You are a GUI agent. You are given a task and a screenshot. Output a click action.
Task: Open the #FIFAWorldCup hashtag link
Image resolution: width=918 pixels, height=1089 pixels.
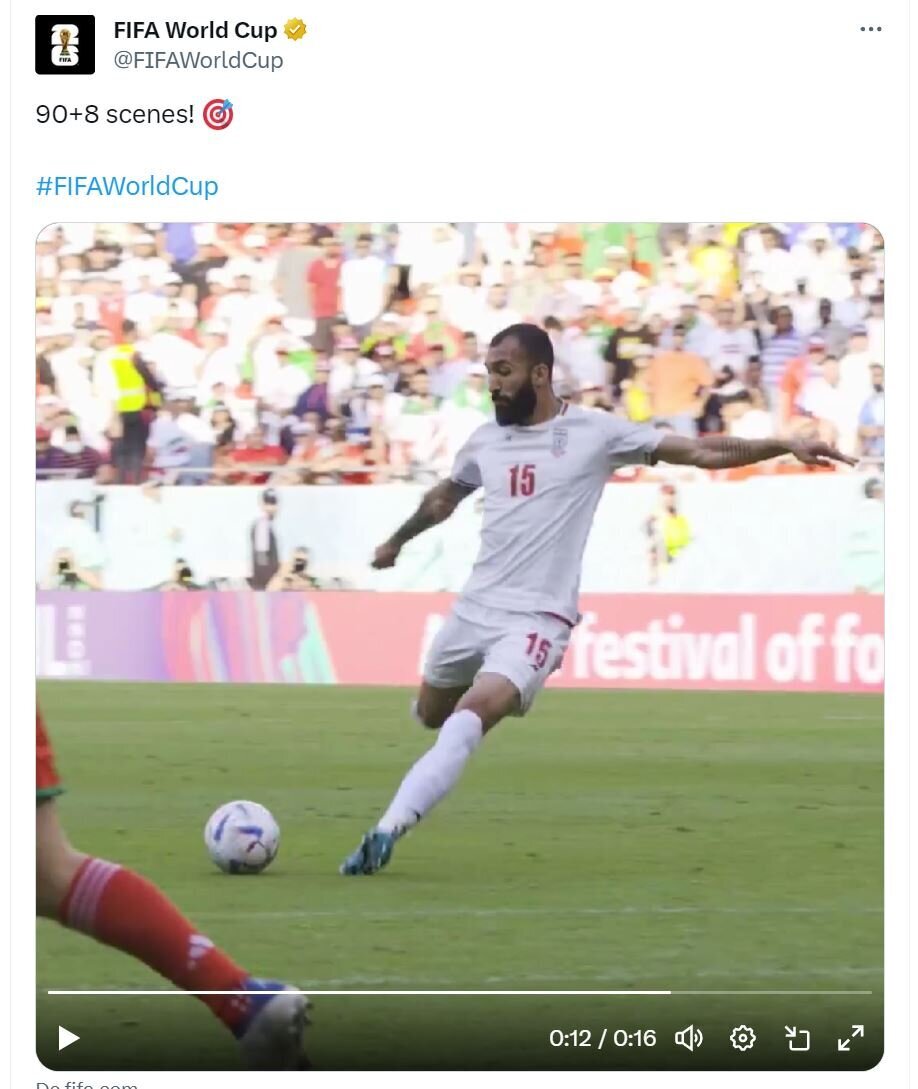click(127, 185)
